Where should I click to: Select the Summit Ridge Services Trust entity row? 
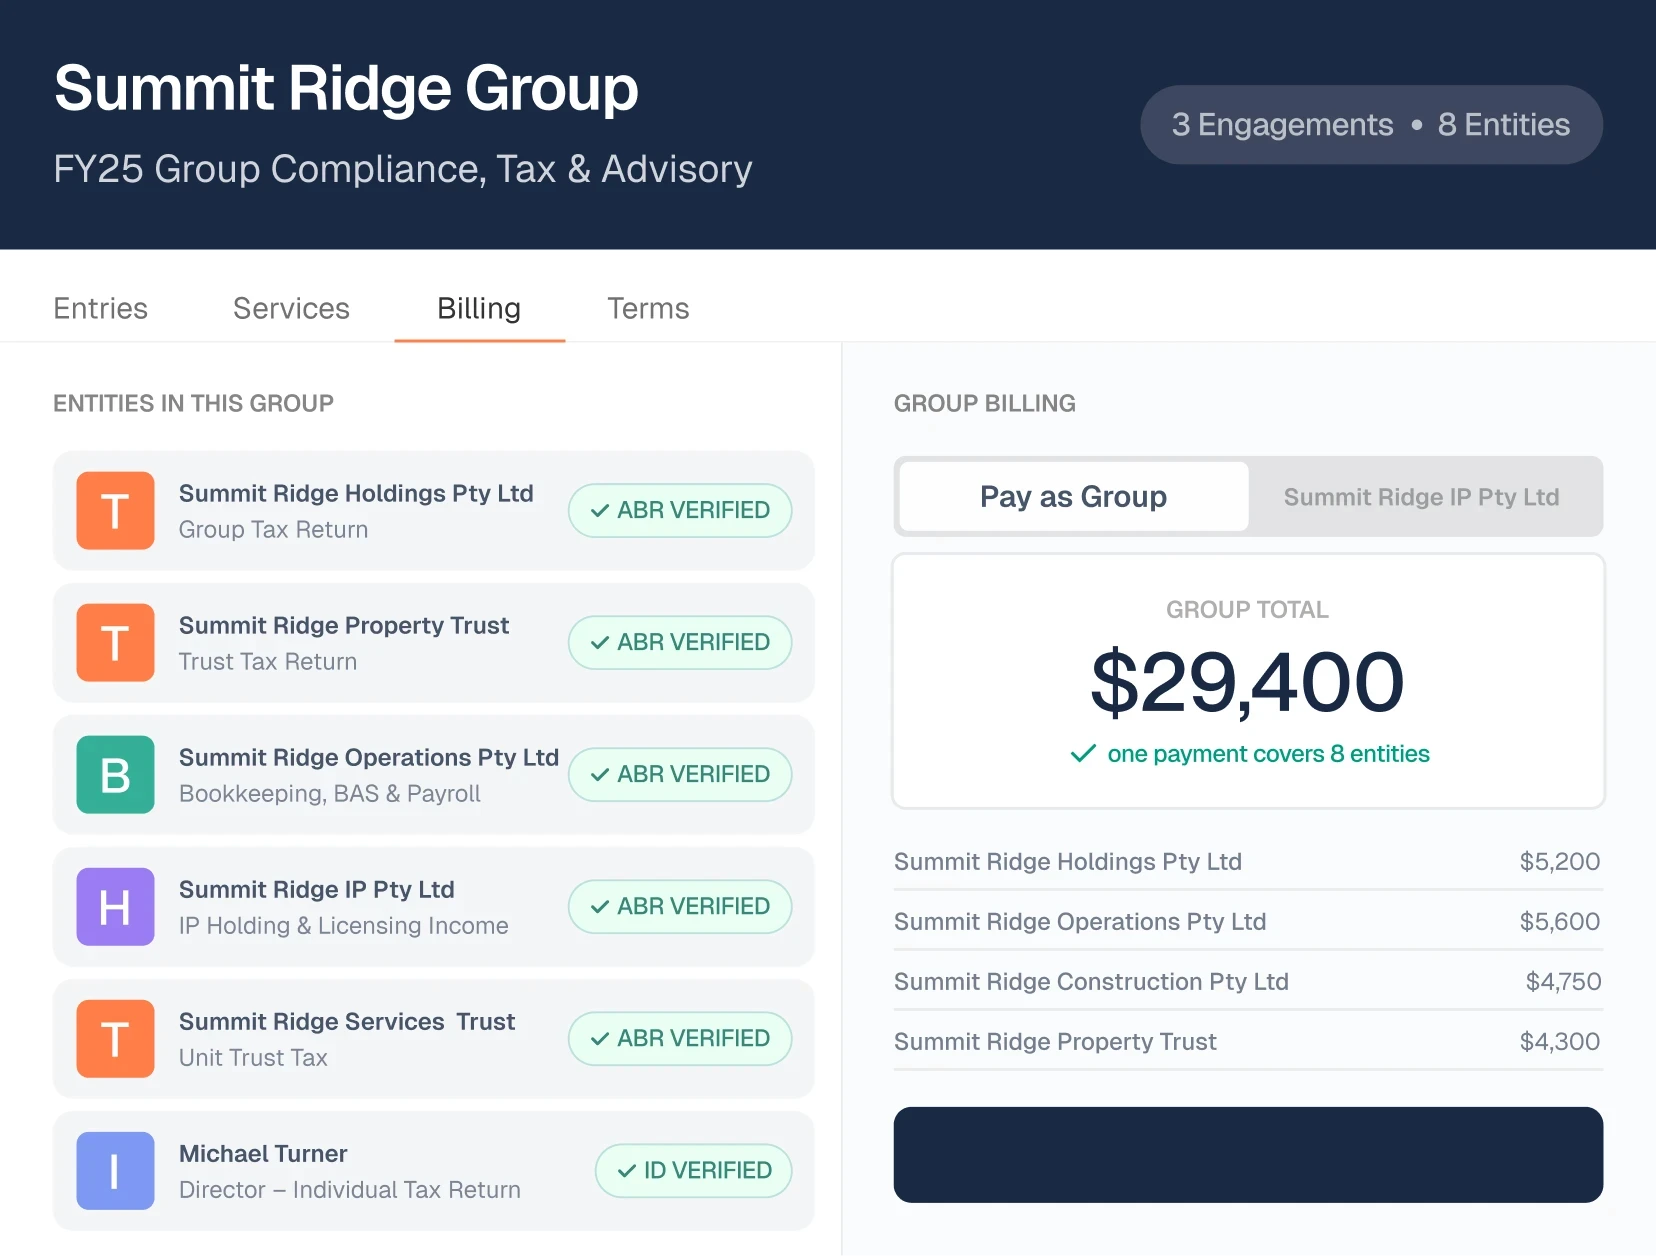[433, 1039]
